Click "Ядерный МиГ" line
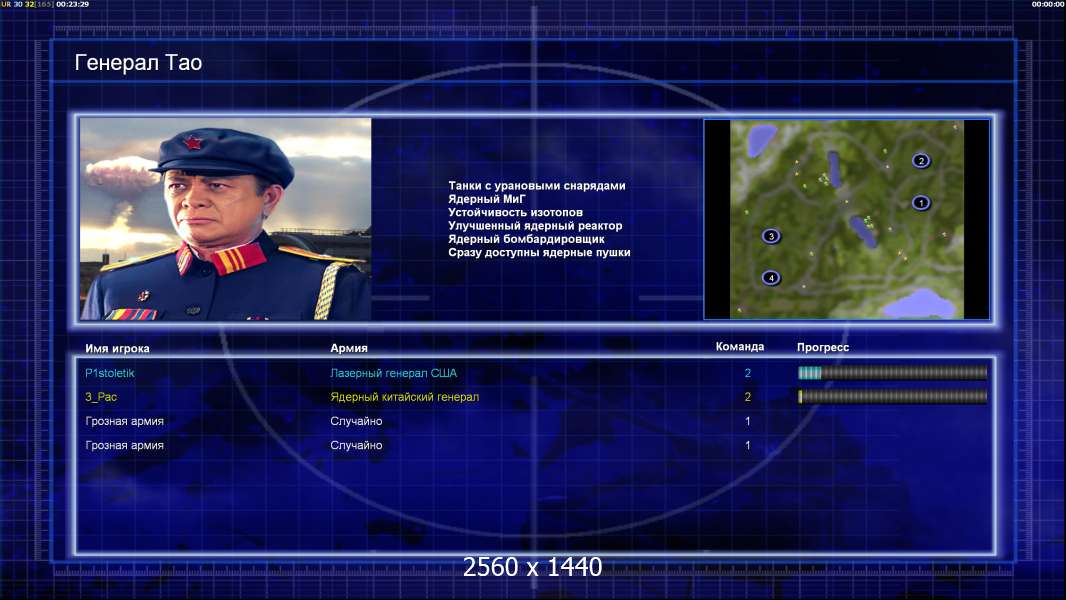 tap(487, 199)
